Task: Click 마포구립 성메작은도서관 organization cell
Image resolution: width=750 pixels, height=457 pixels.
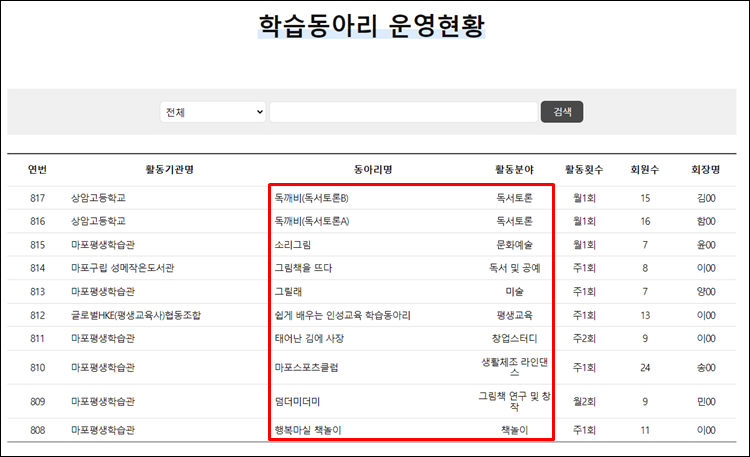Action: click(122, 268)
